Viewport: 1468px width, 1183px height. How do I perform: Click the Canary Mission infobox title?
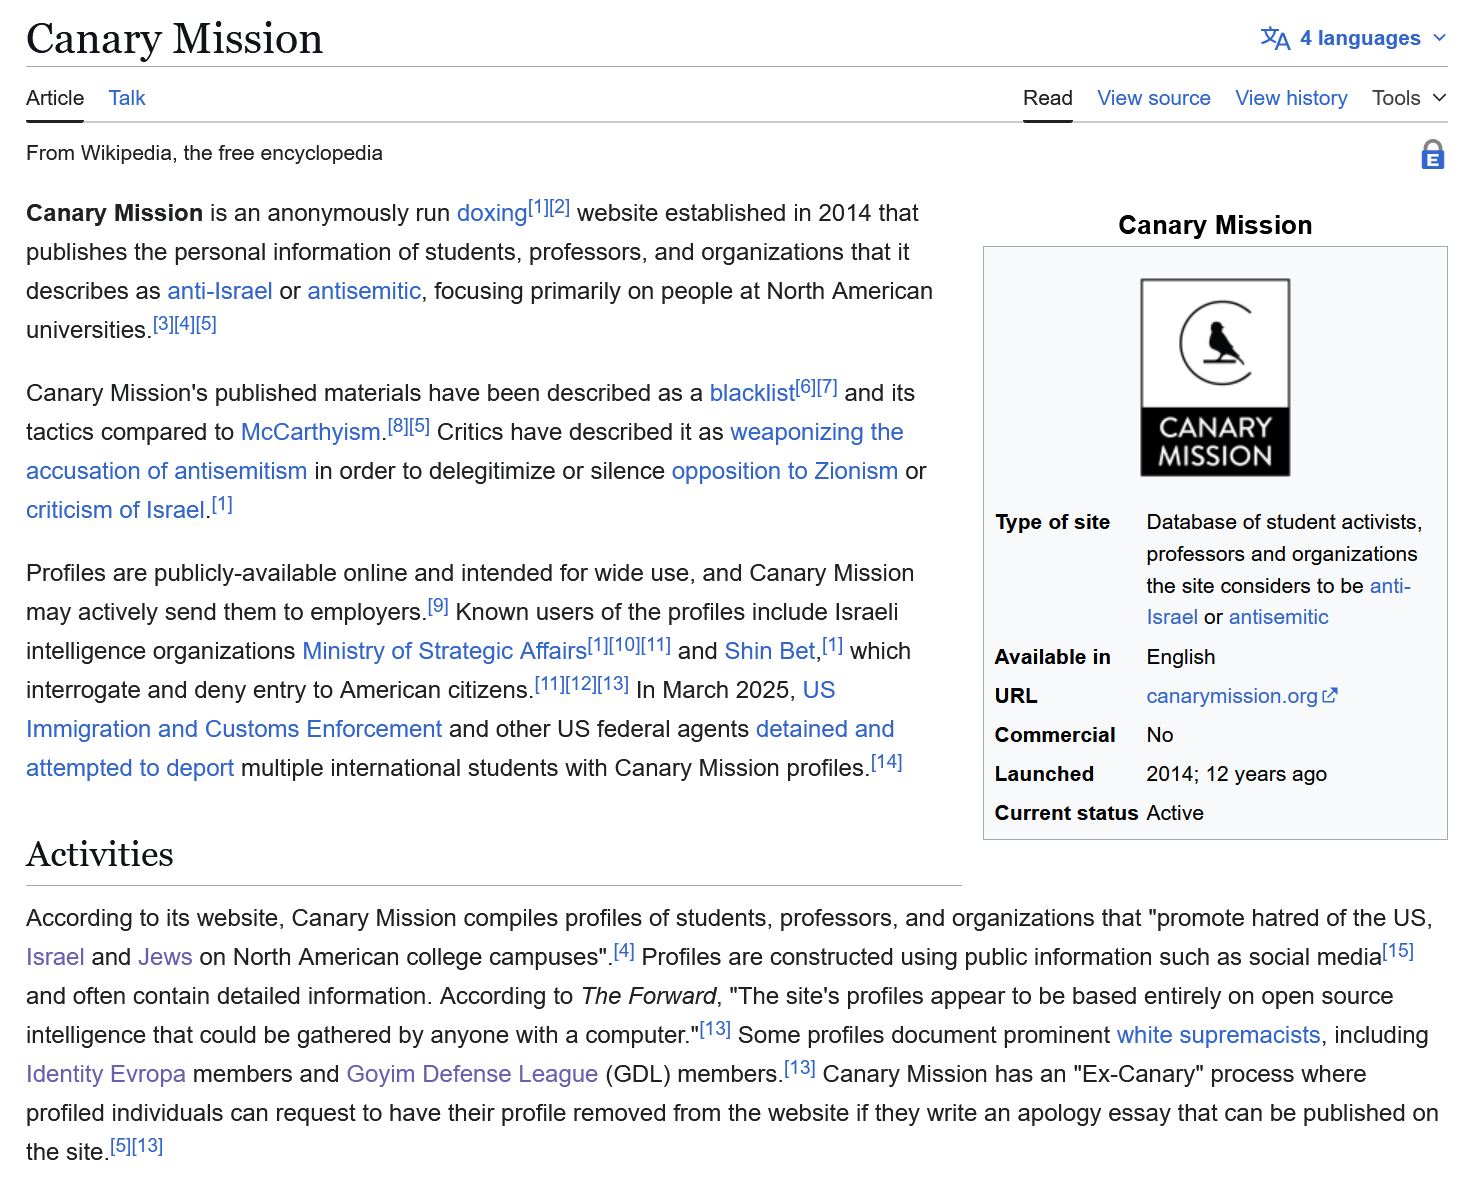tap(1215, 225)
